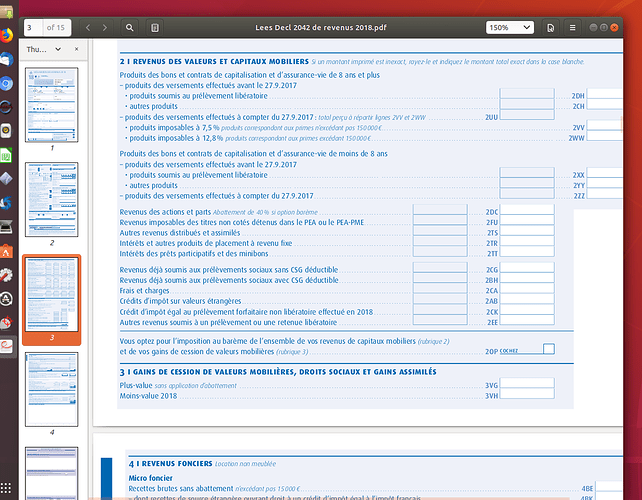Open Thunderbird mail from the dock
Image resolution: width=642 pixels, height=500 pixels.
(6, 60)
